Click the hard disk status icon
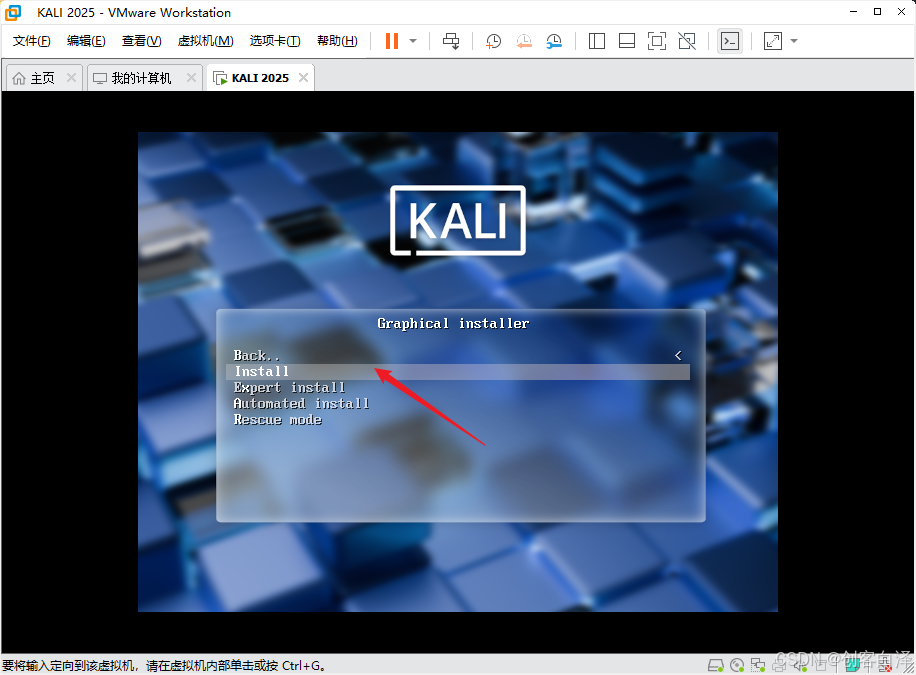 point(716,665)
